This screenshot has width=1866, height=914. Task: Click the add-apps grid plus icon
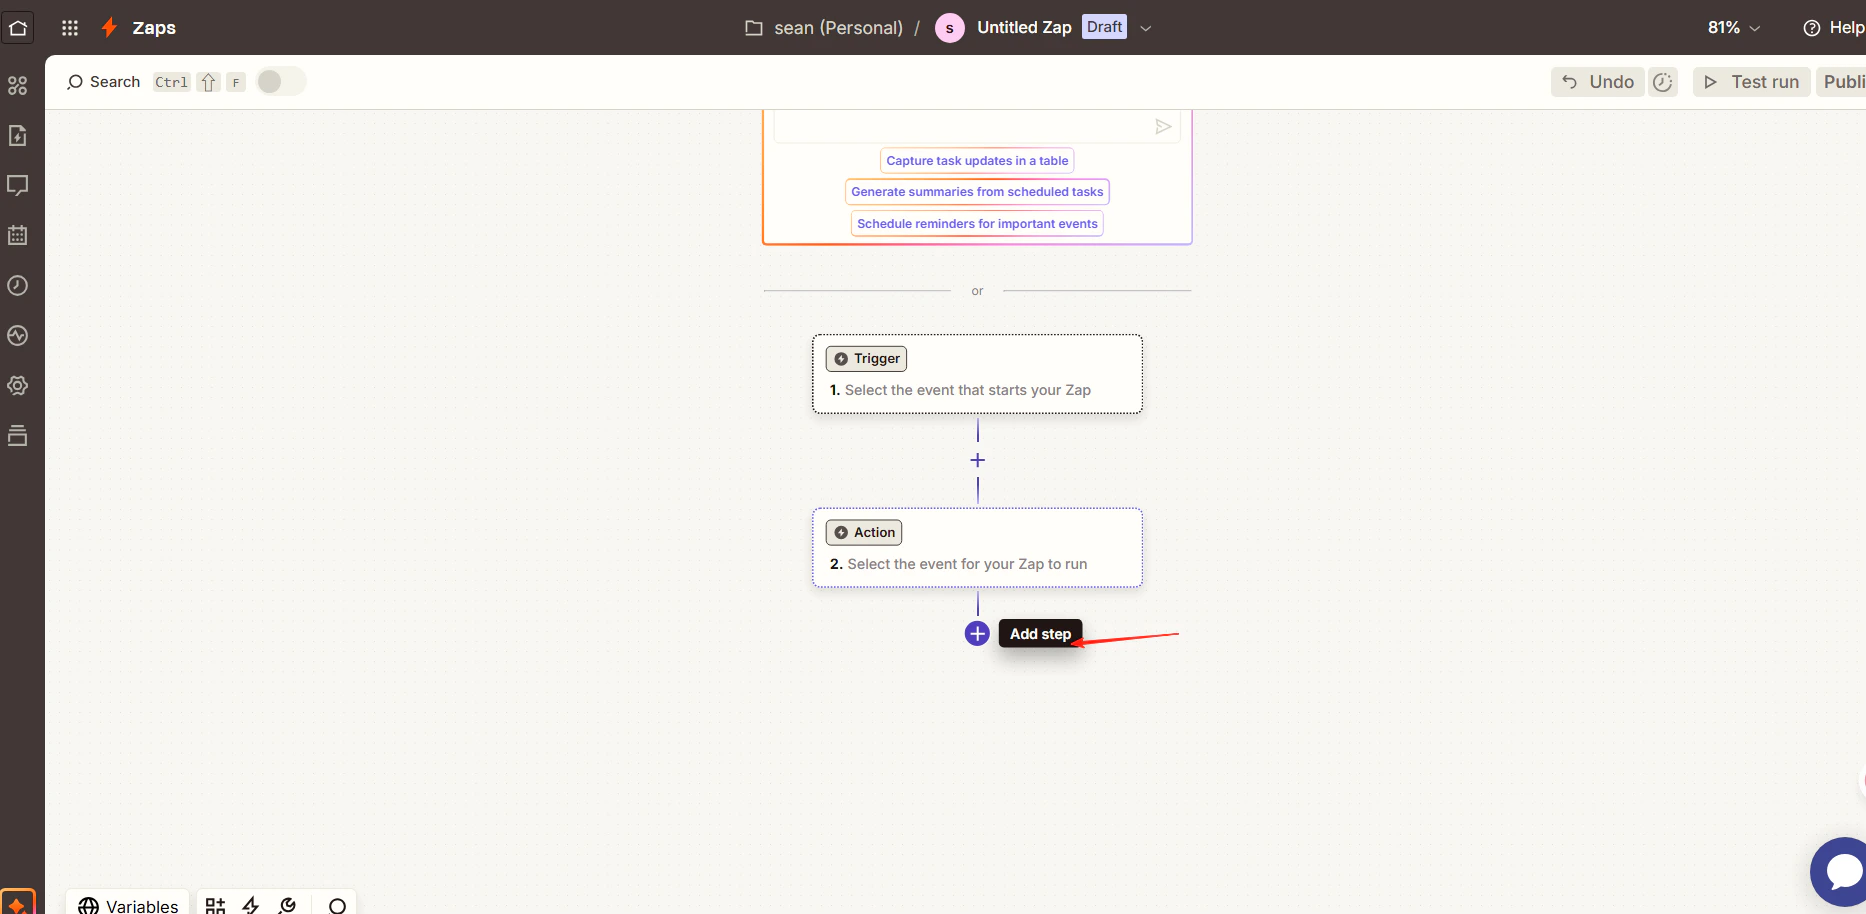tap(215, 905)
